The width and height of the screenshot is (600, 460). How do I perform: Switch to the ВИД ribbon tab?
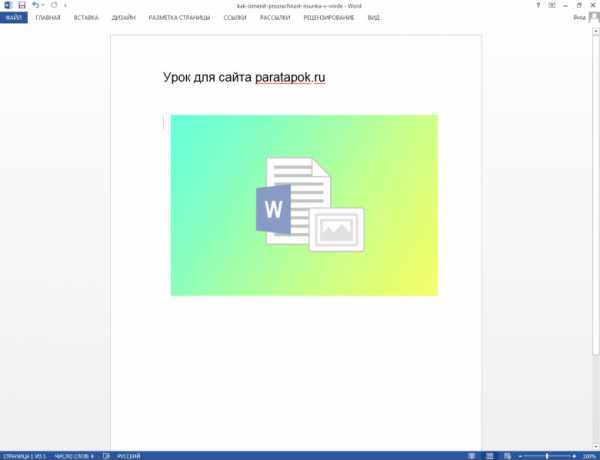pyautogui.click(x=373, y=18)
